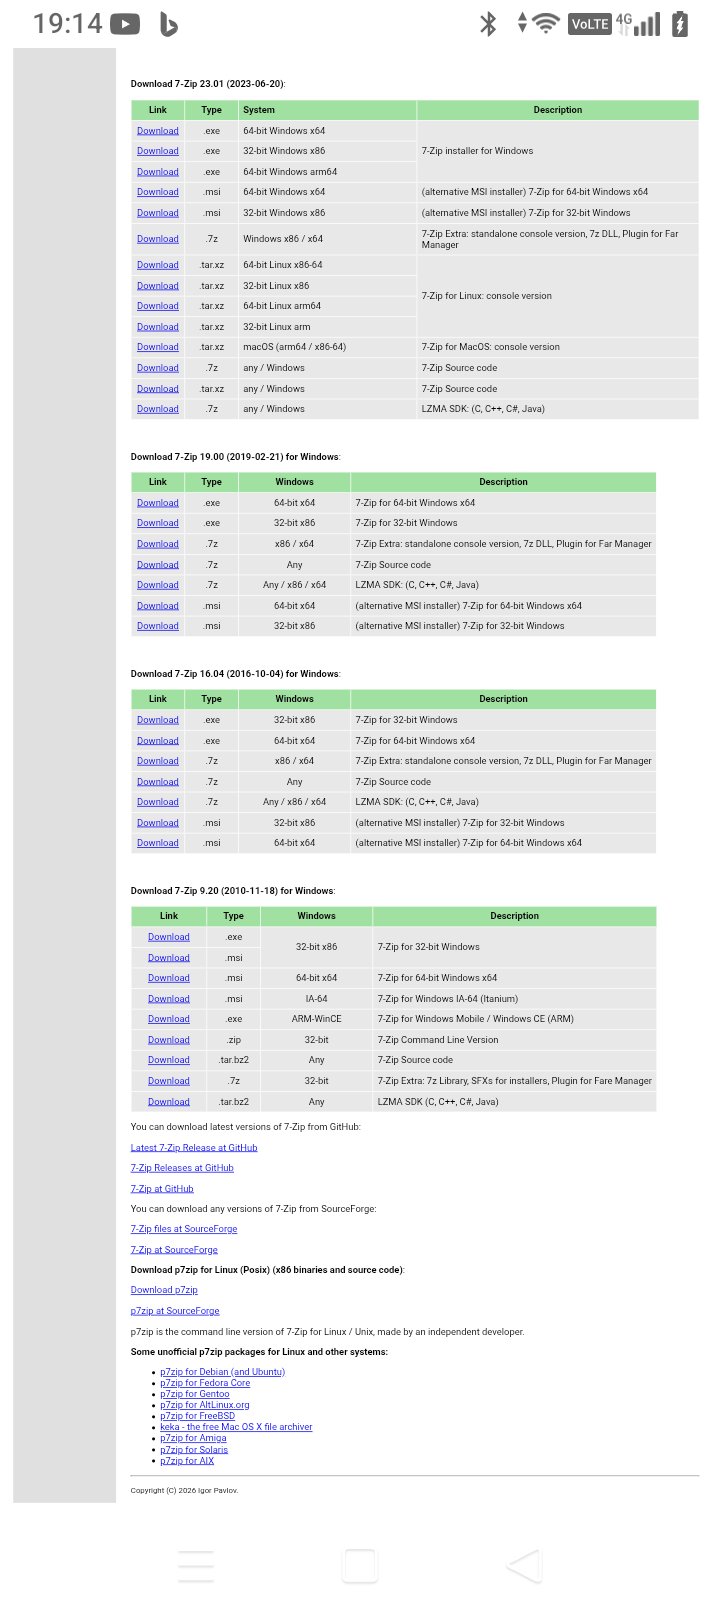720x1612 pixels.
Task: Download tar.xz for 32-bit Linux arm
Action: [x=158, y=327]
